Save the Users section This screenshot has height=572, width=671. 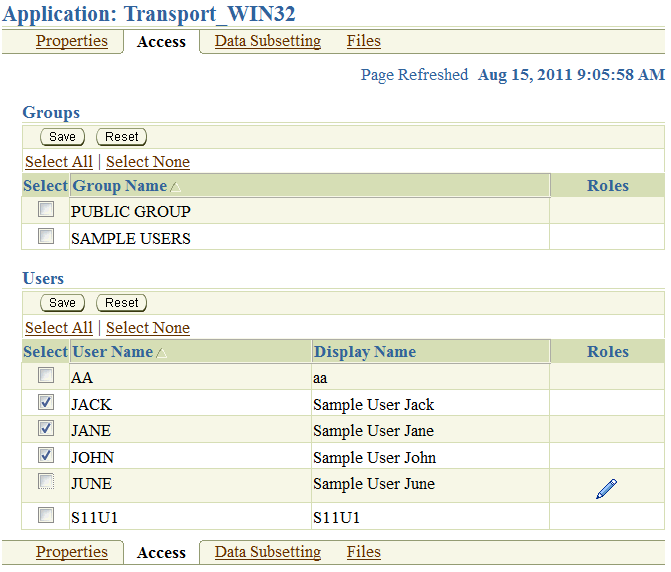[x=62, y=303]
